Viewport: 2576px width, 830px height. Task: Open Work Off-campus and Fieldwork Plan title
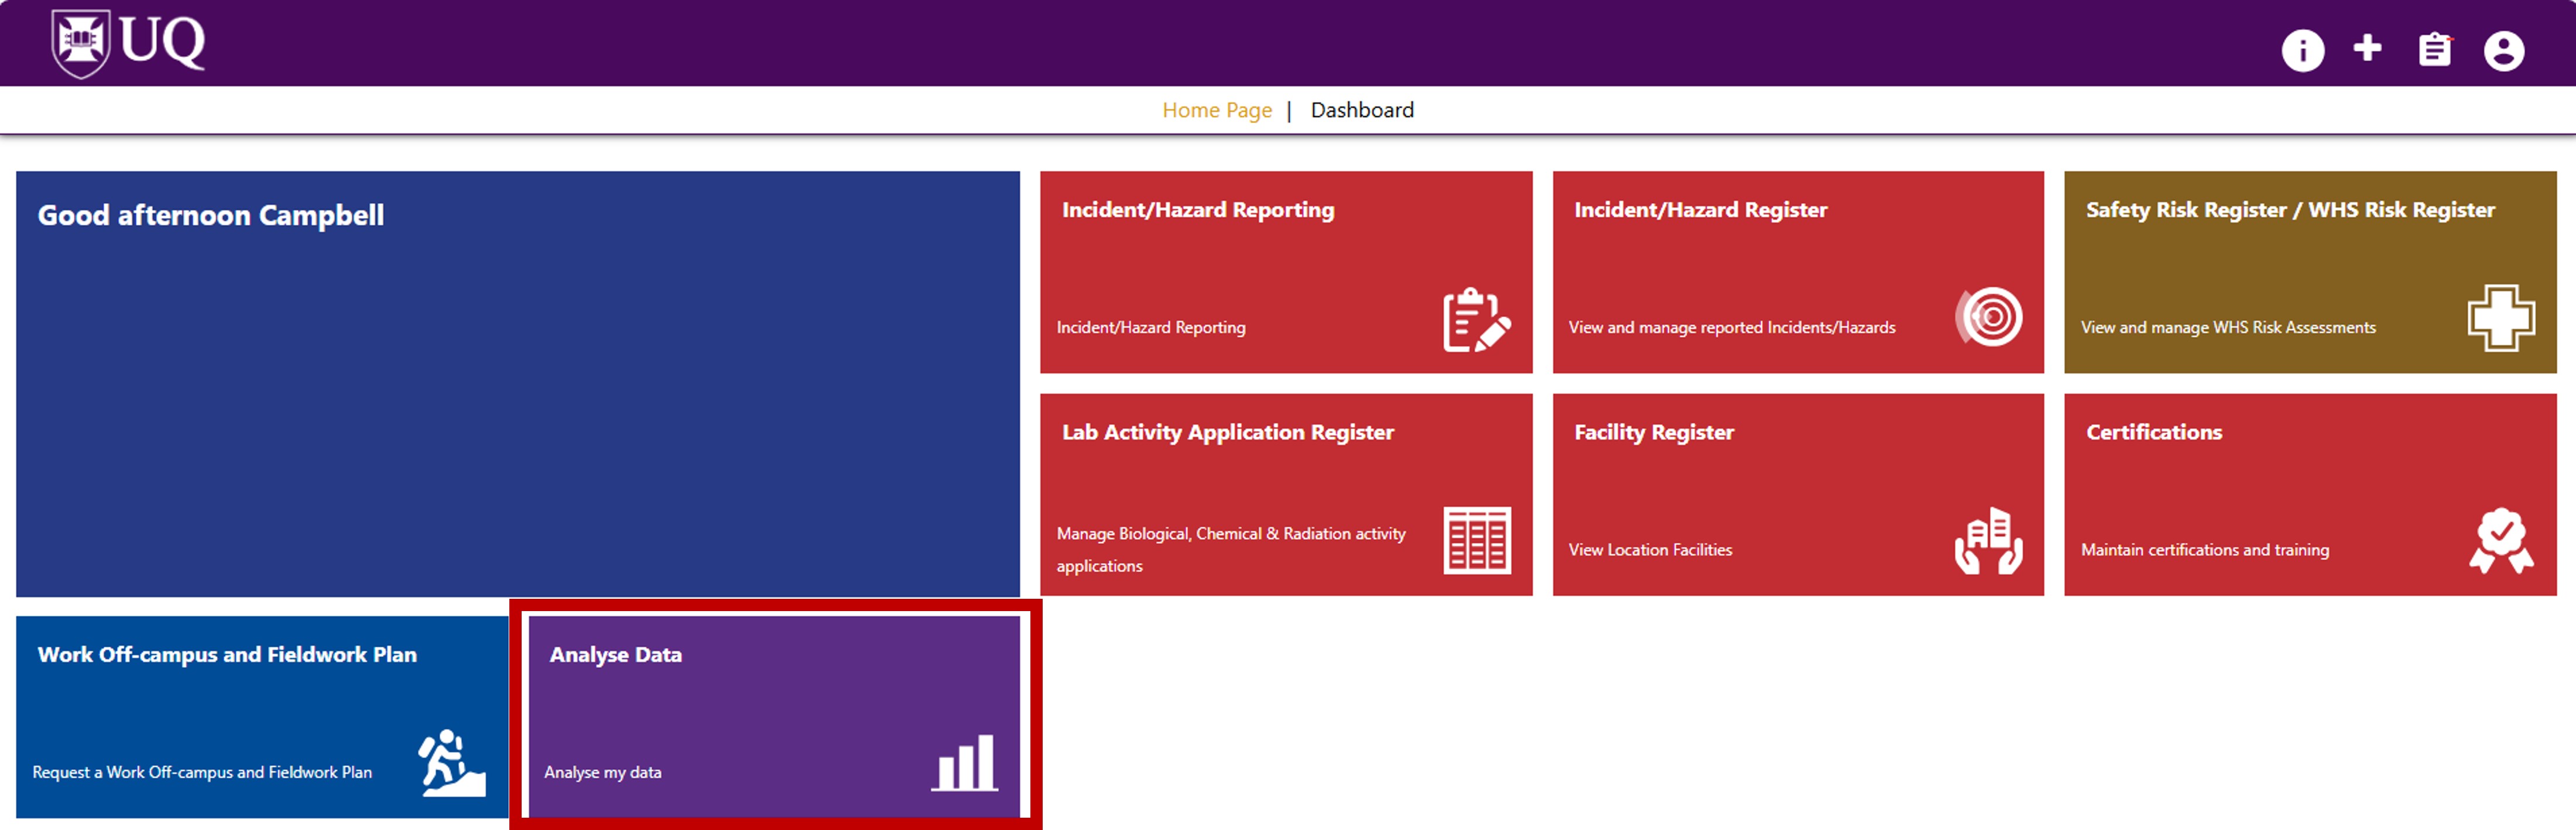[x=227, y=654]
